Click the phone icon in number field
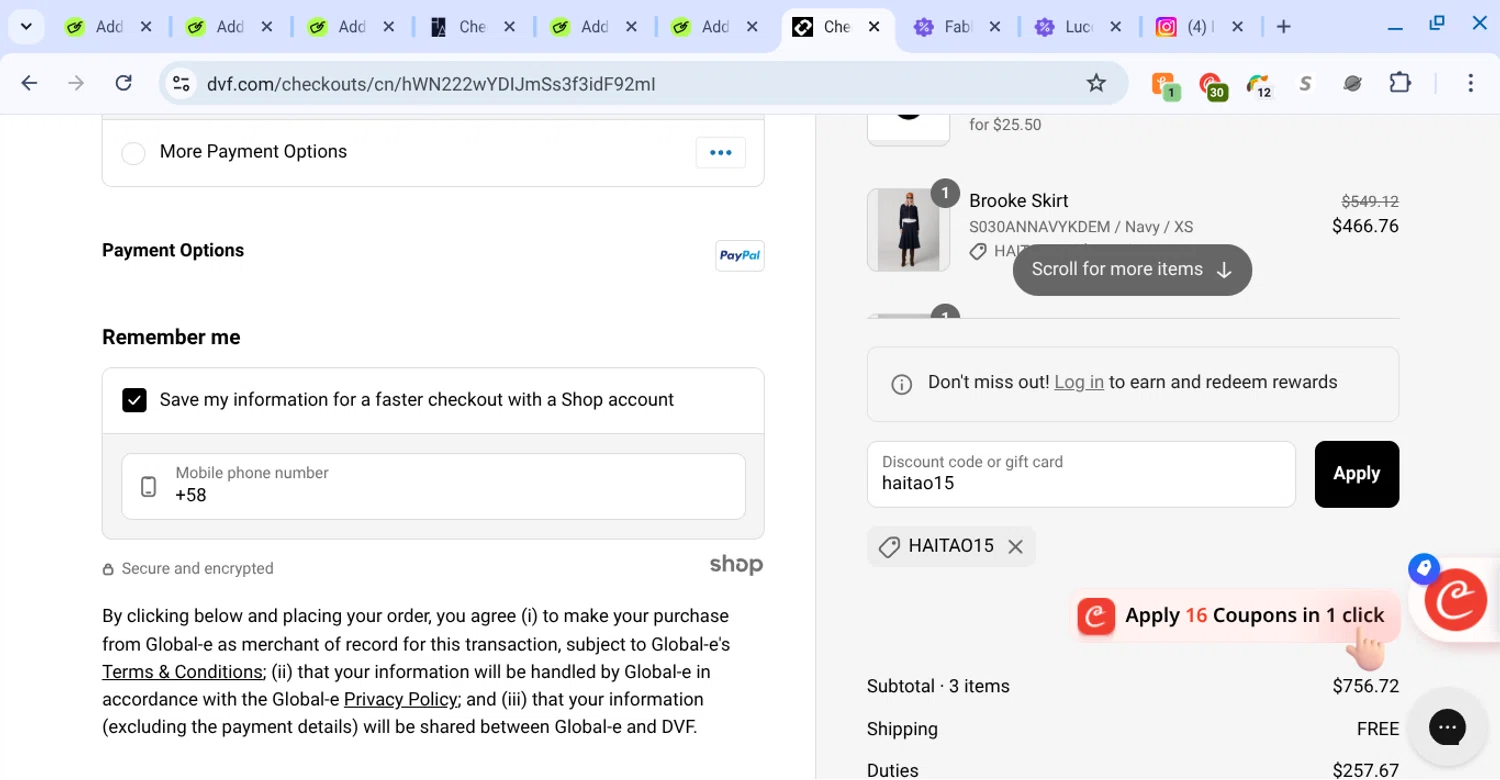The height and width of the screenshot is (780, 1500). (149, 487)
